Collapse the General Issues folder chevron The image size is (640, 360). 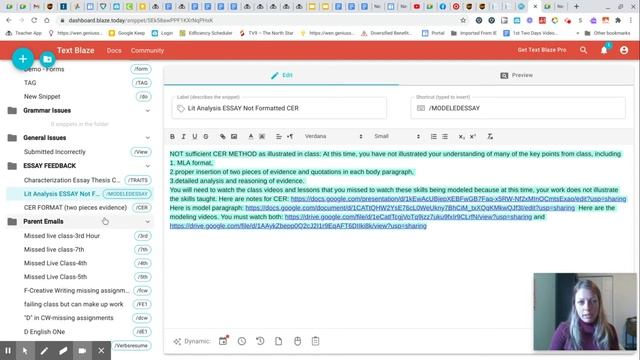pos(148,138)
